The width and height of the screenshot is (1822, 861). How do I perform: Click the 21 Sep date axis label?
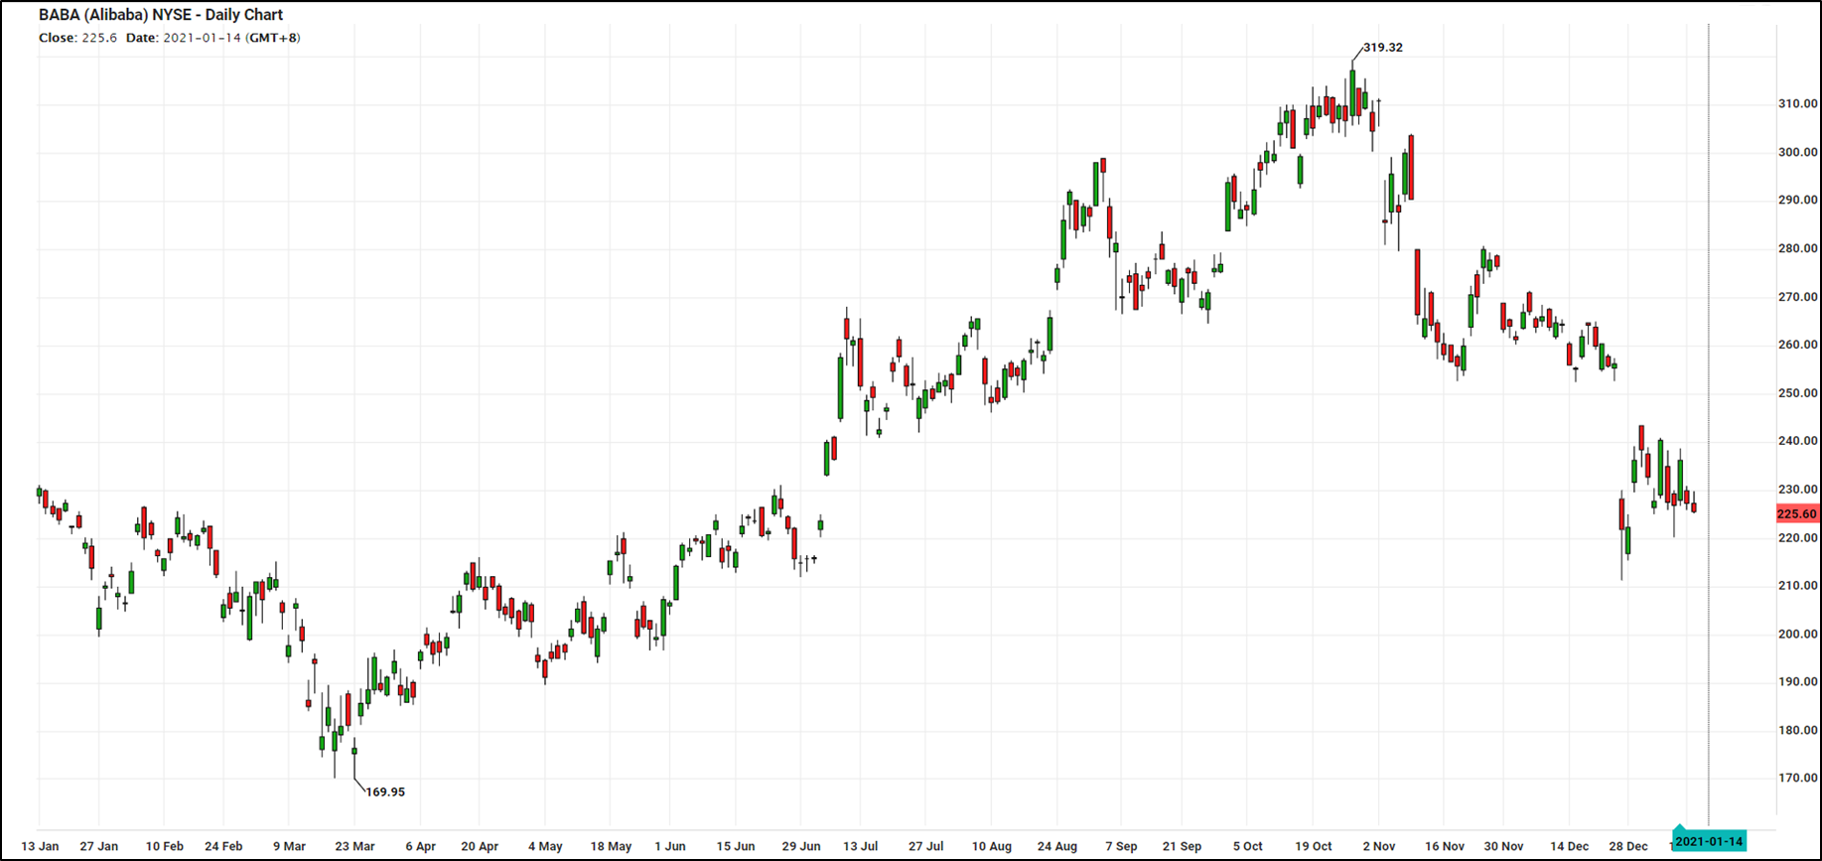[x=1181, y=846]
